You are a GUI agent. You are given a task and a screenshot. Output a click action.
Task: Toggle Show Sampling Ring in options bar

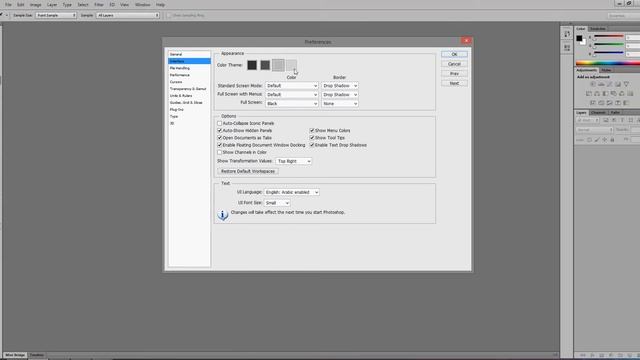click(169, 15)
